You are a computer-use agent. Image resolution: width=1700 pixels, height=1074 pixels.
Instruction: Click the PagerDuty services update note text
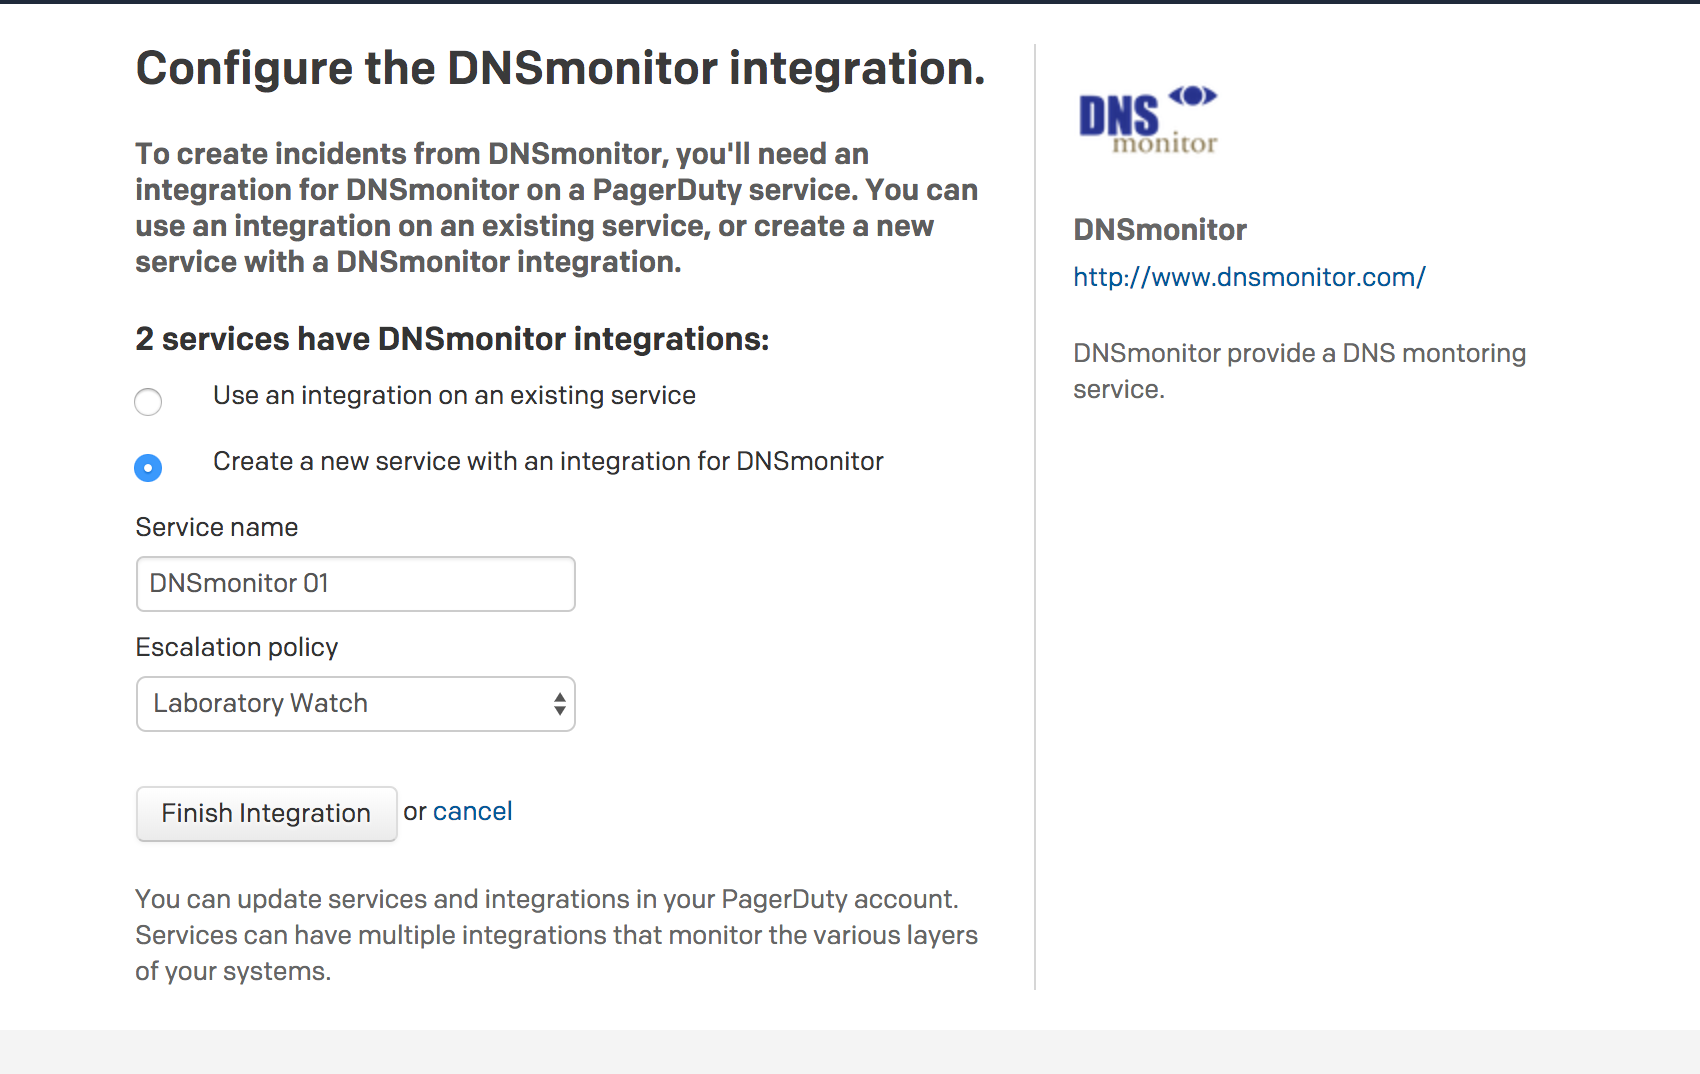pyautogui.click(x=556, y=934)
